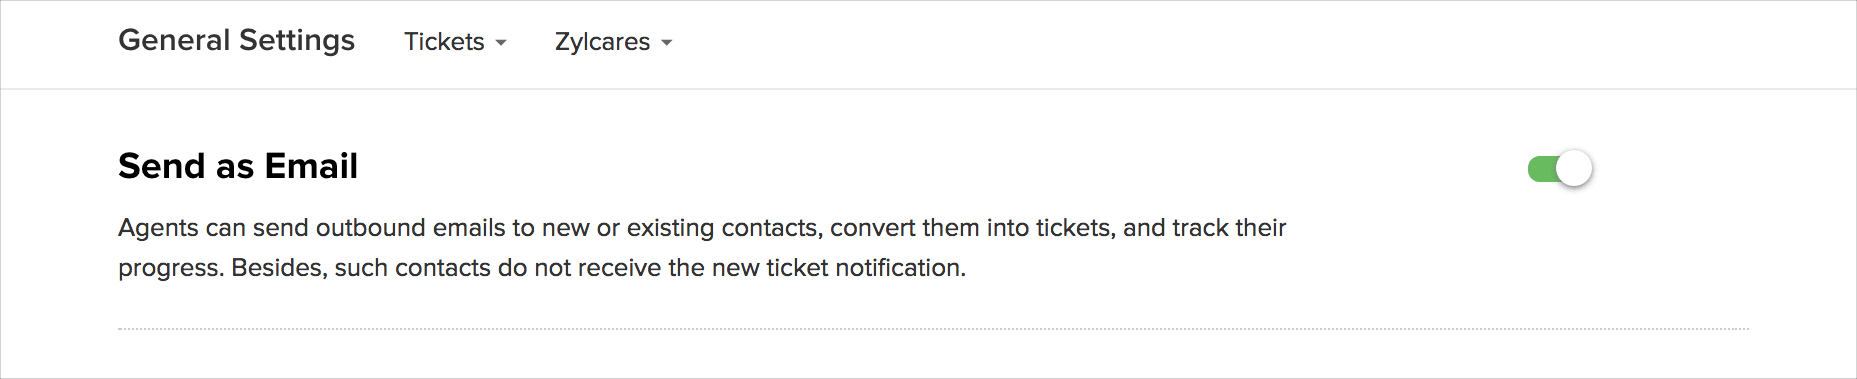Open the Zylcares dropdown
This screenshot has height=379, width=1857.
pyautogui.click(x=613, y=42)
